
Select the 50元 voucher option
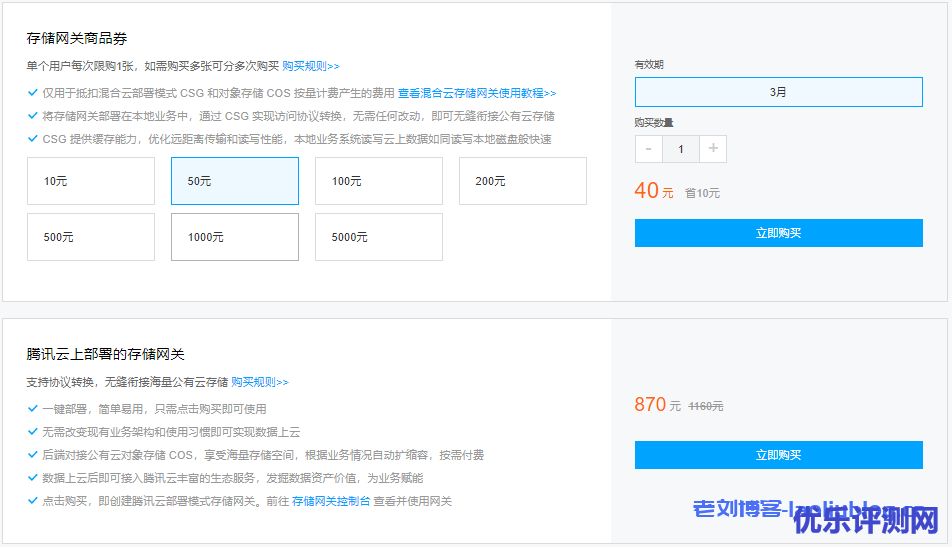pos(234,181)
